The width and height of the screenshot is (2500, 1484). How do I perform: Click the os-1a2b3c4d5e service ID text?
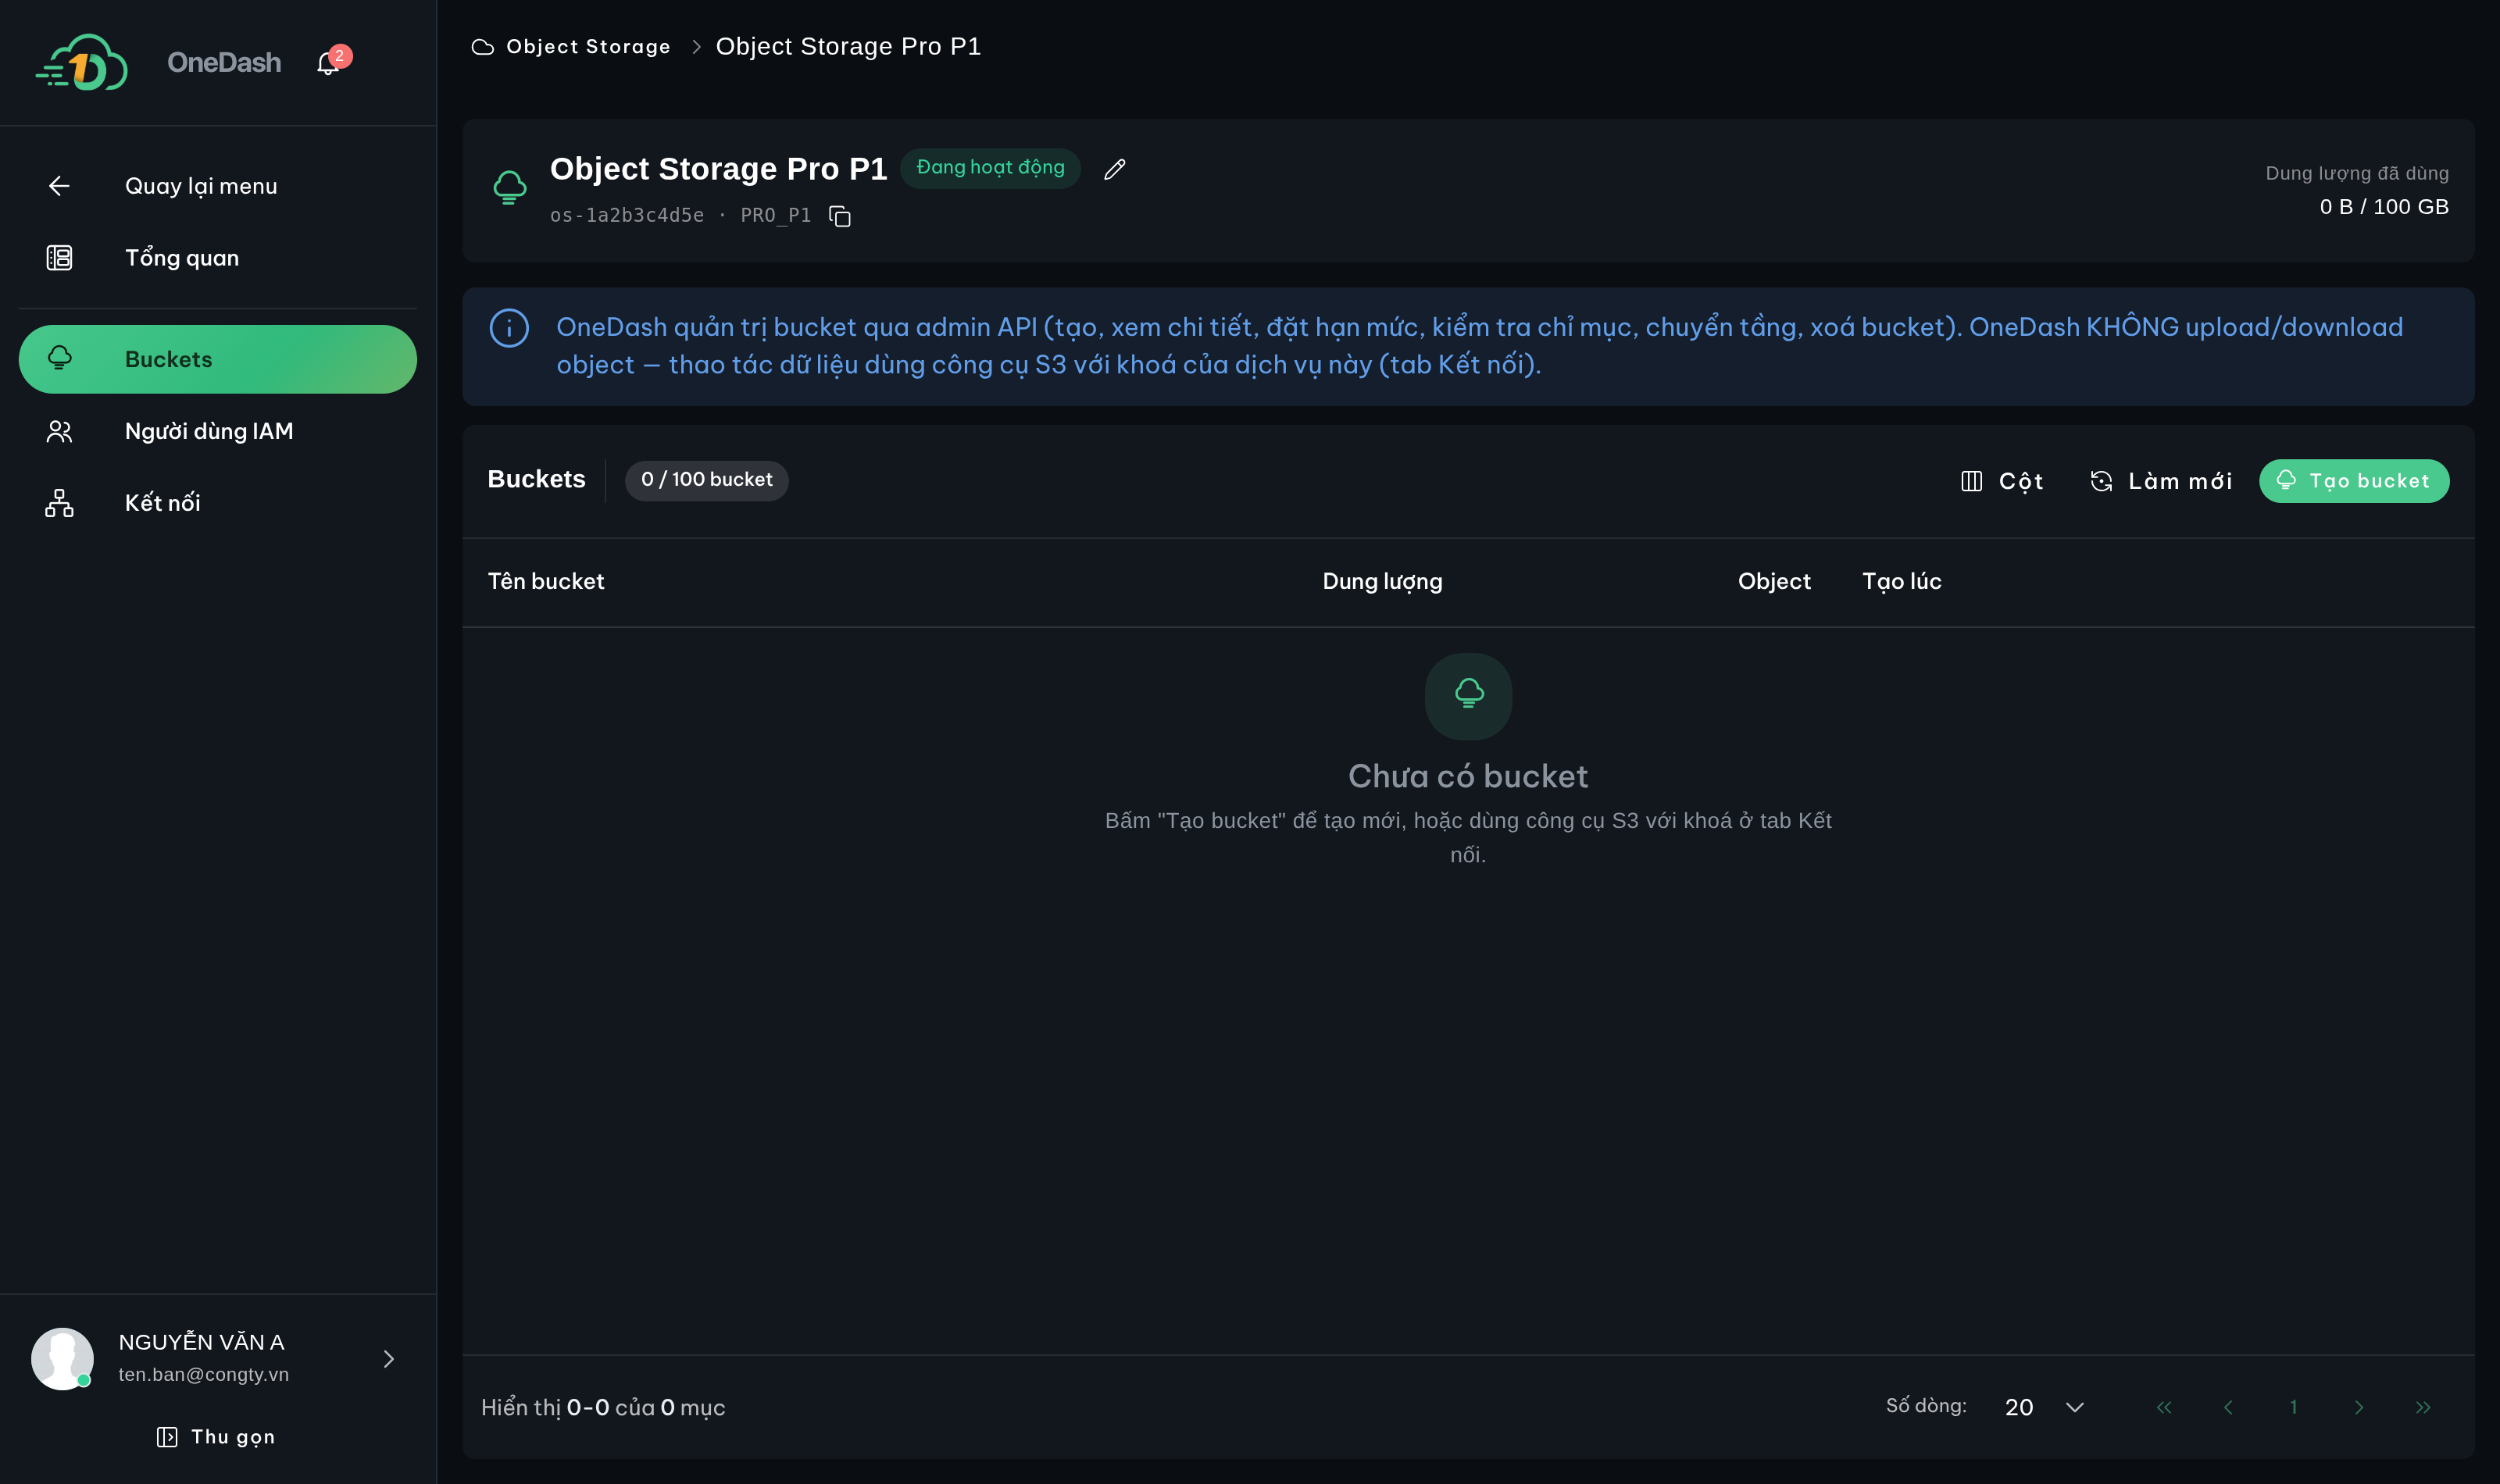pos(627,216)
